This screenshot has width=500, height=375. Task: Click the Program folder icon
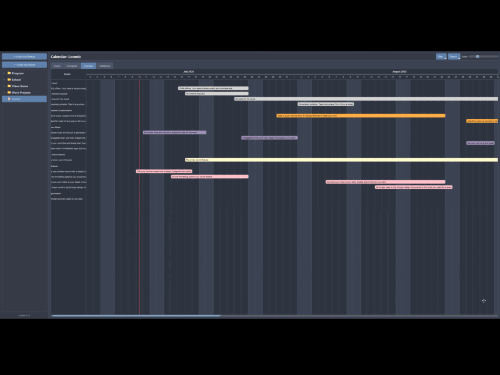[9, 73]
